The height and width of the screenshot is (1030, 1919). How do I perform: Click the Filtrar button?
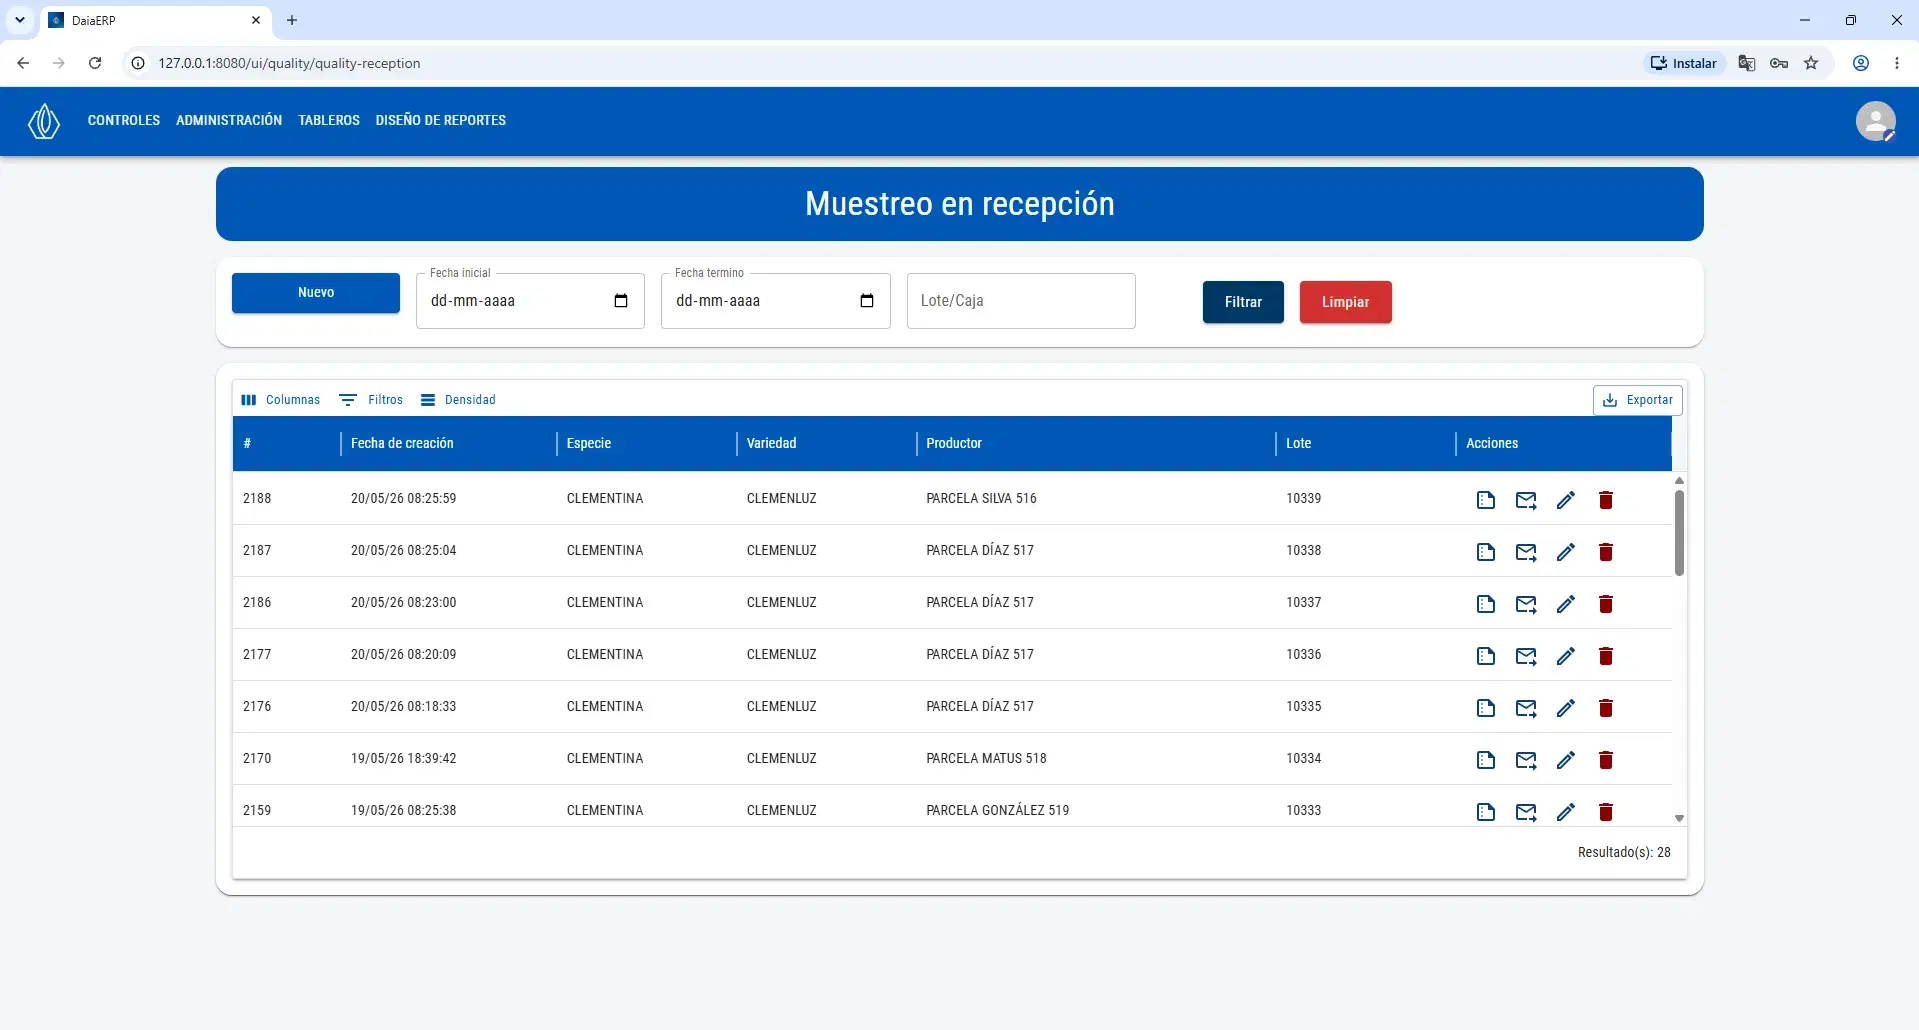(1243, 302)
